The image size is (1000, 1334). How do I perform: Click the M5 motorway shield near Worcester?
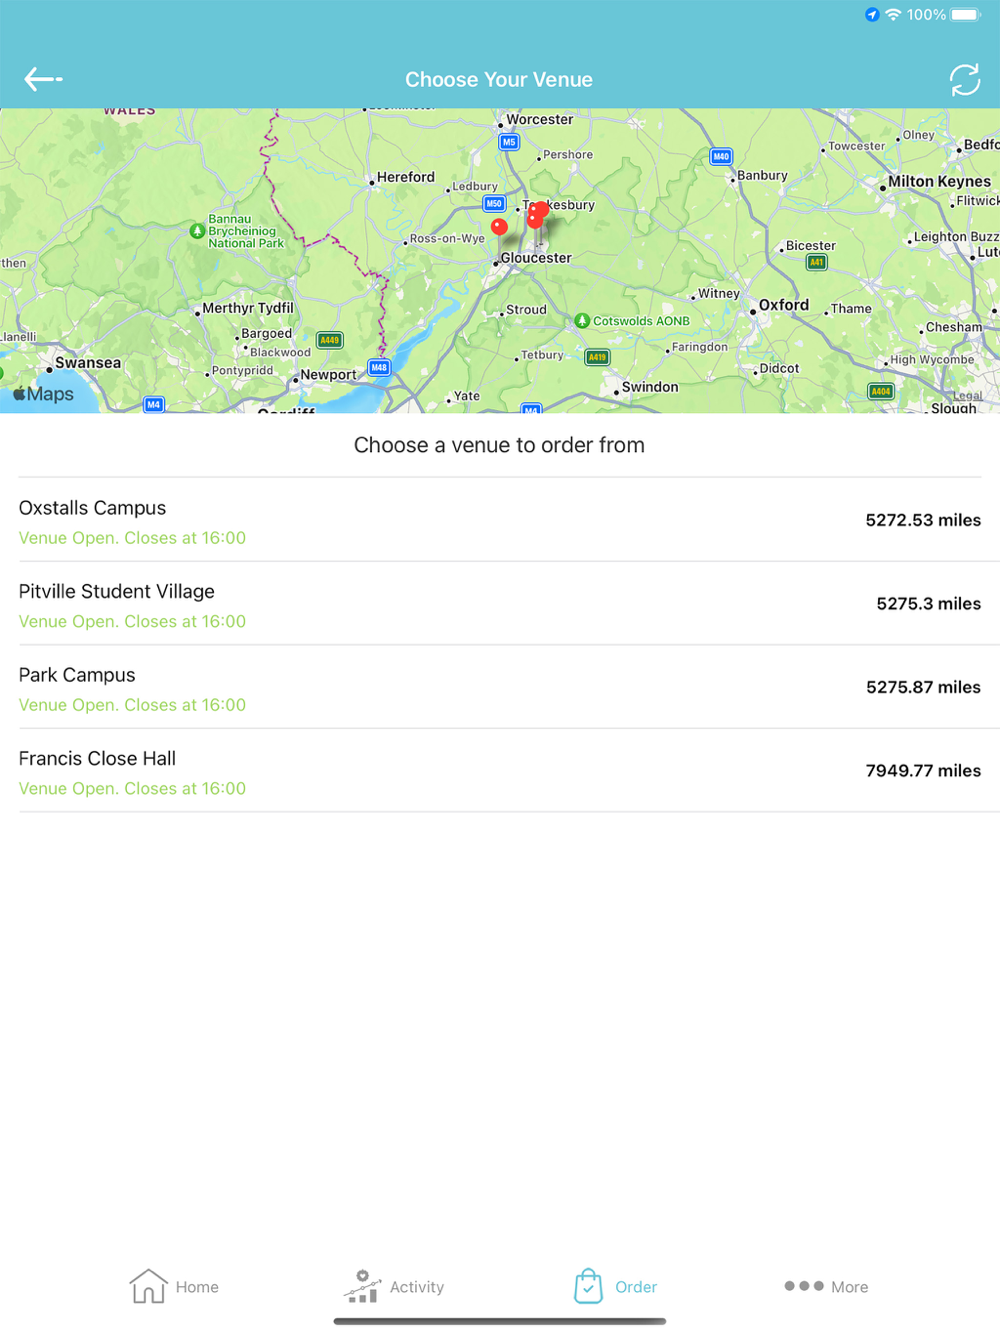[x=509, y=142]
